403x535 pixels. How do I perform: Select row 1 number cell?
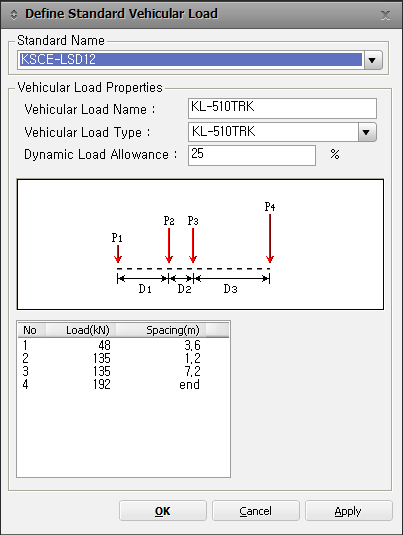click(25, 345)
